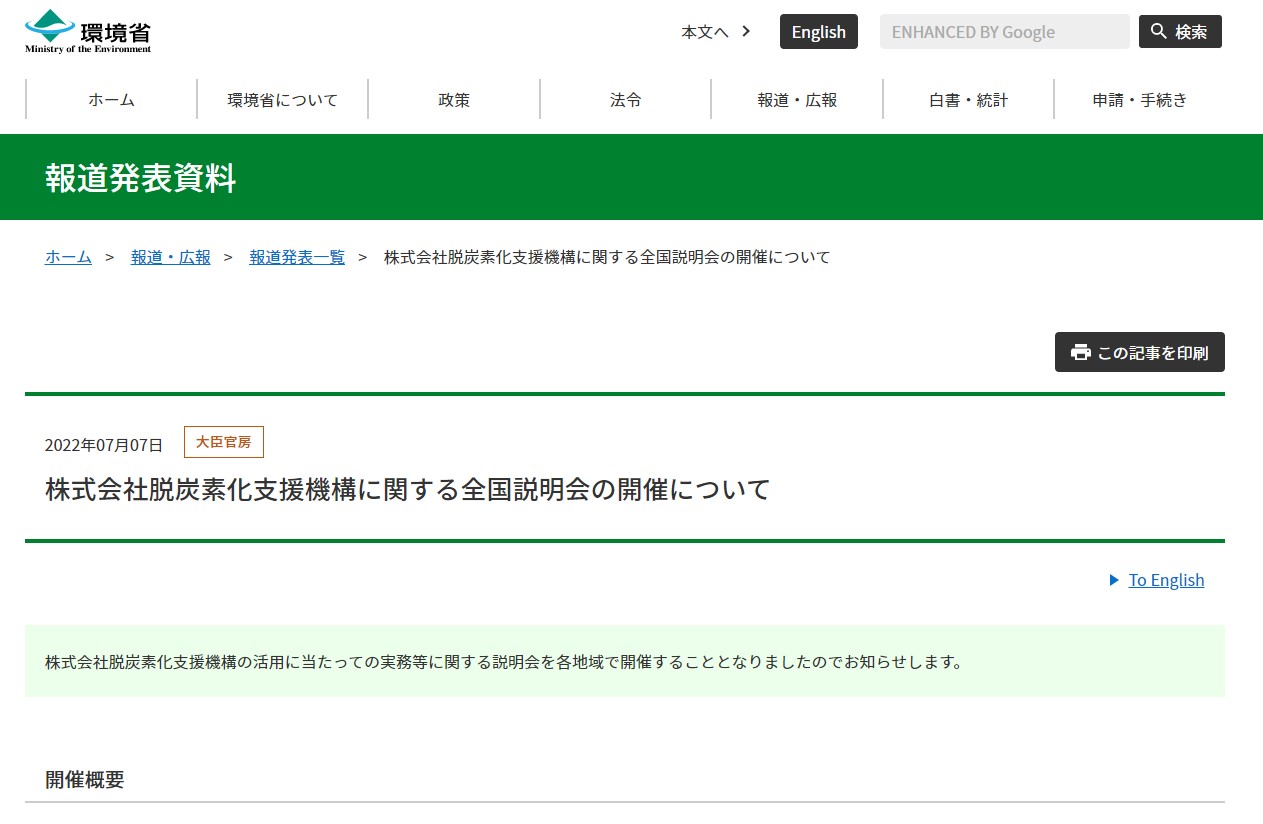Click inside the Google search input field
Viewport: 1263px width, 824px height.
1003,31
